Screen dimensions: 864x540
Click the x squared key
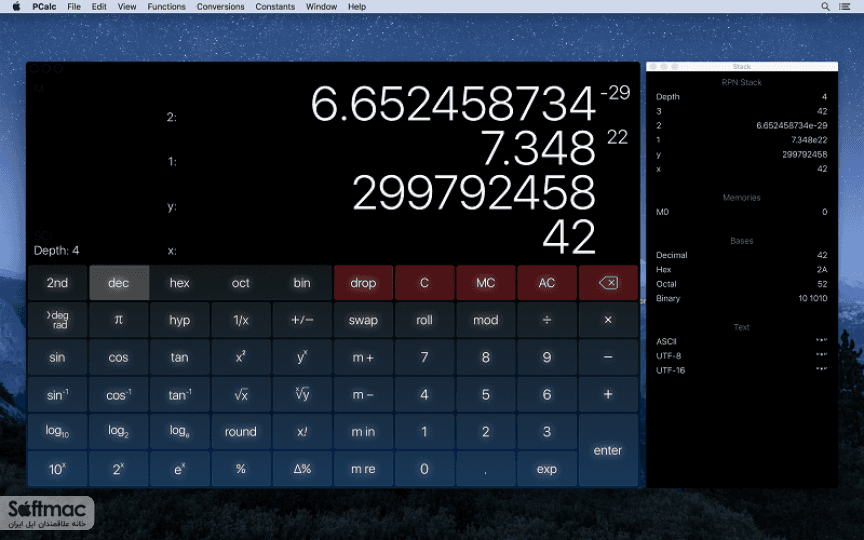pos(241,357)
